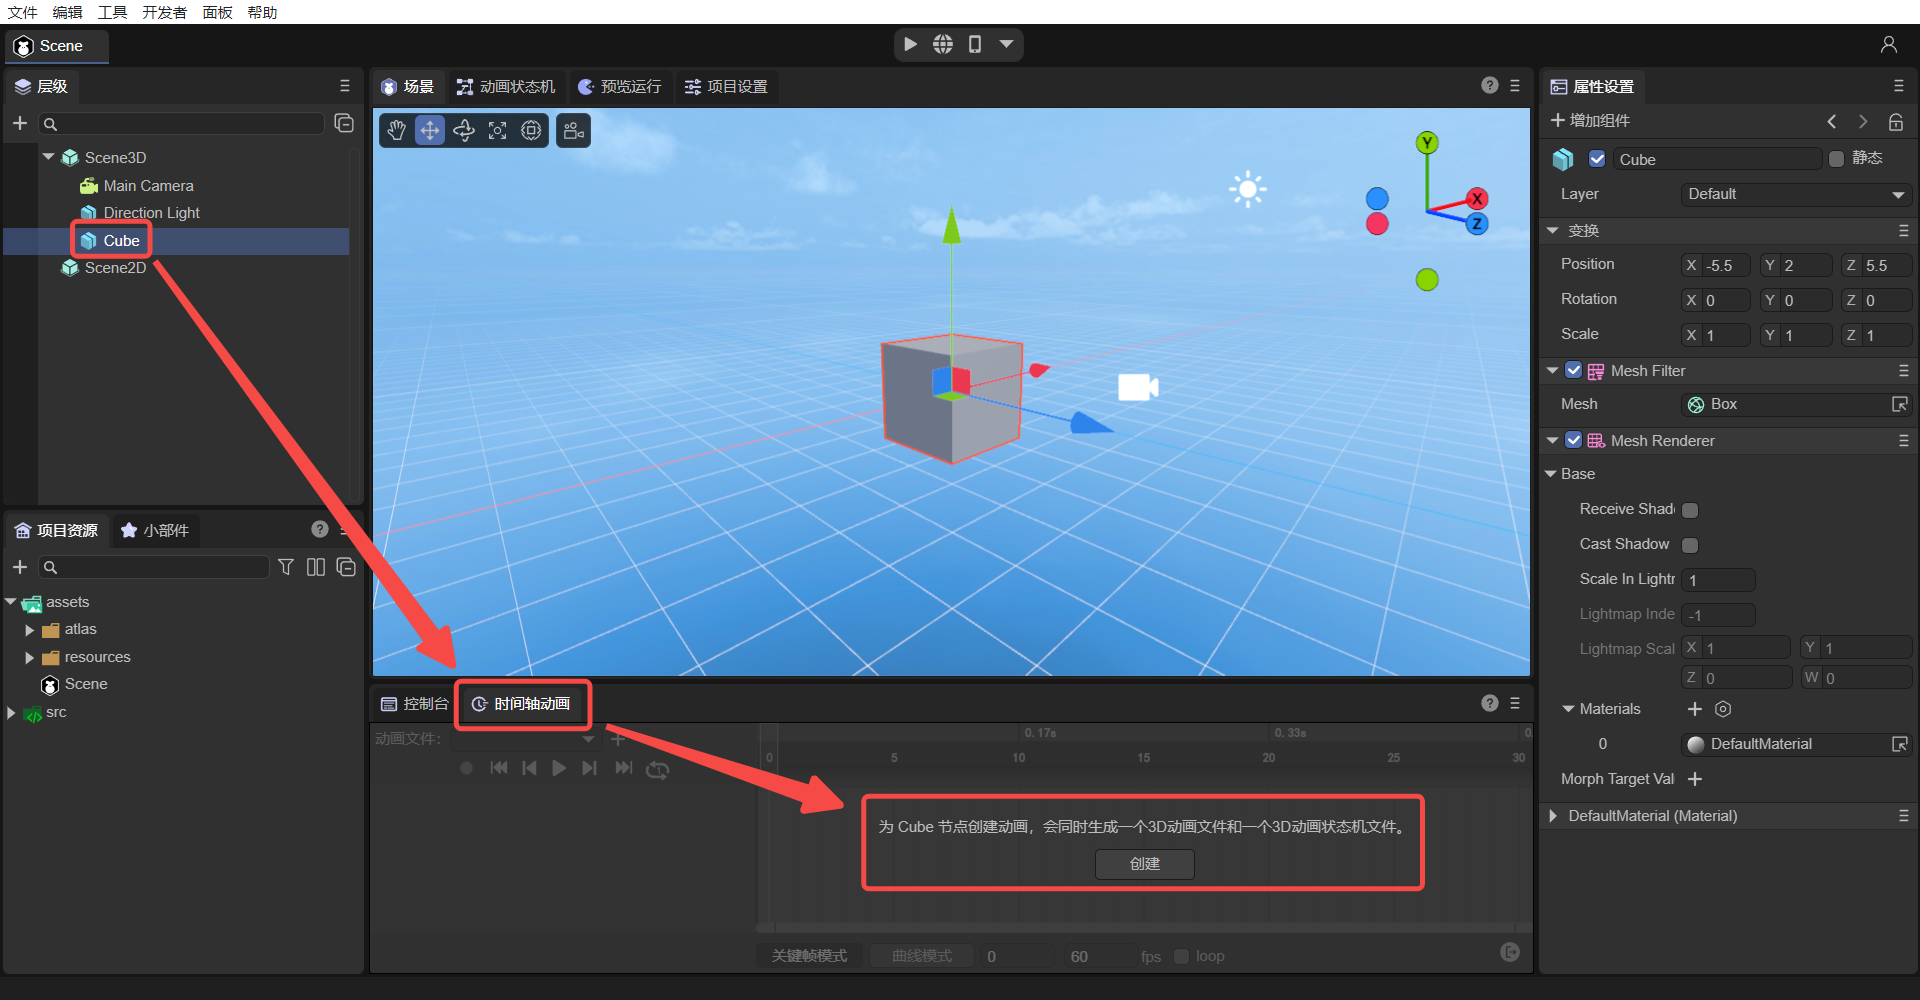Collapse the Mesh Renderer component section

click(1552, 441)
